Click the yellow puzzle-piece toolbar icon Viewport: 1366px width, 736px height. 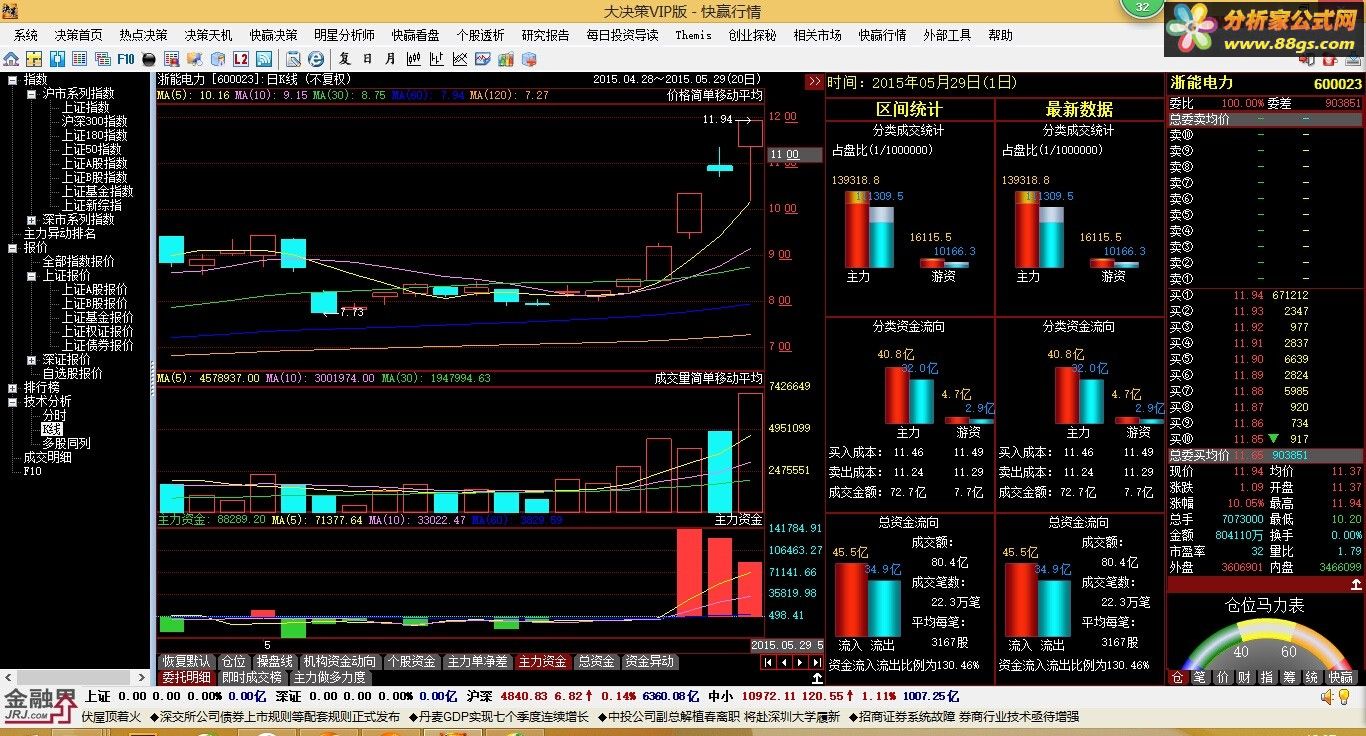[x=34, y=59]
